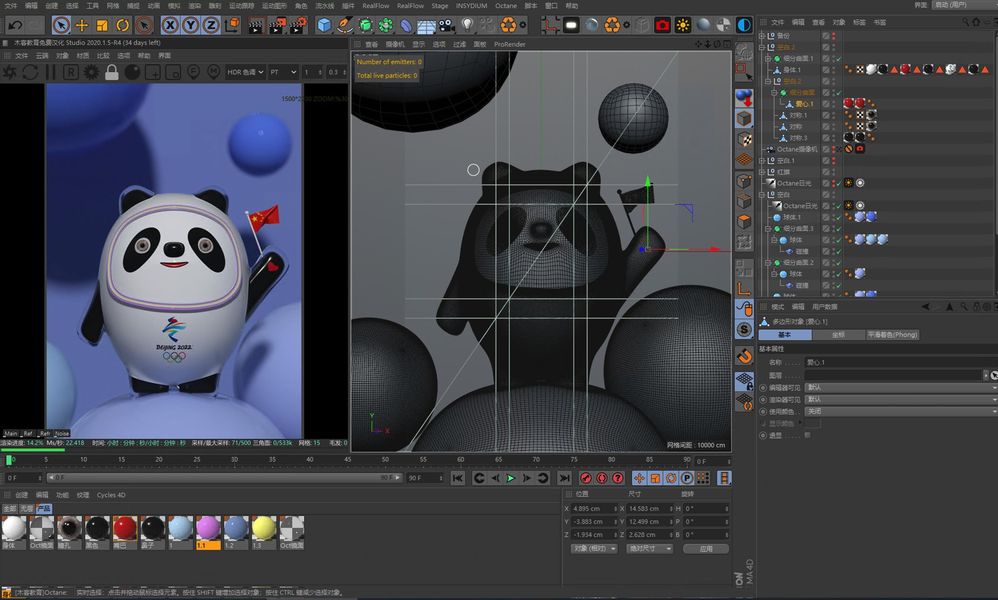The width and height of the screenshot is (998, 600).
Task: Click the Octane daylight sun icon
Action: (x=683, y=25)
